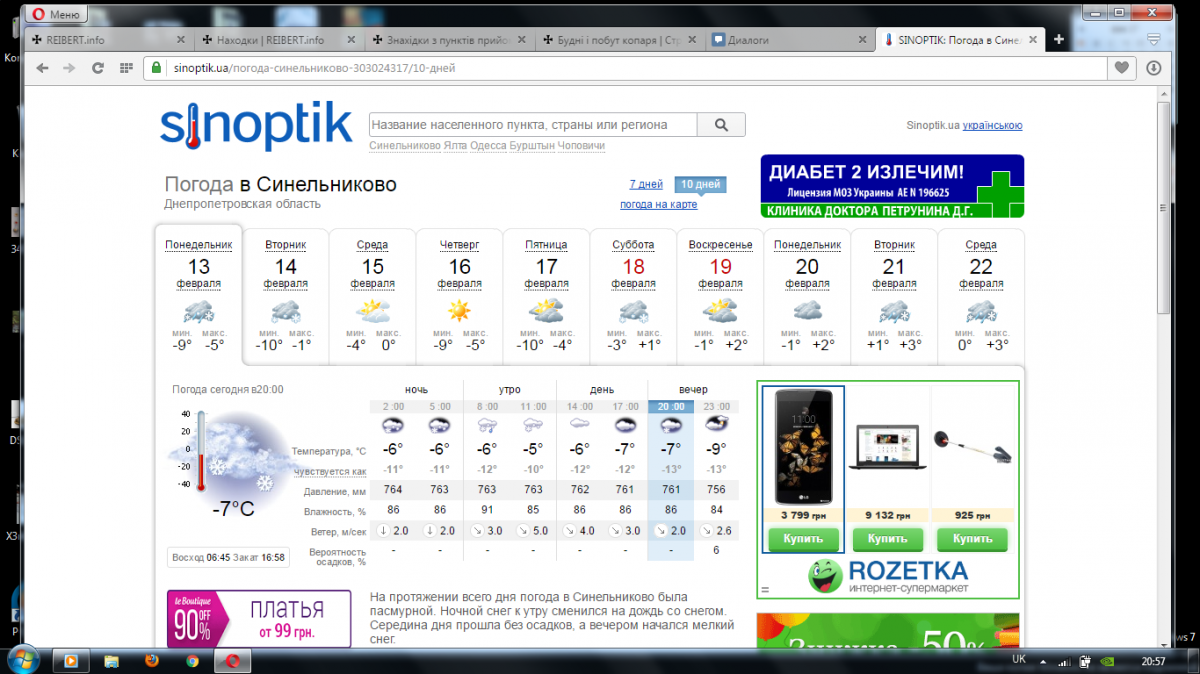Click the ДИАБЕТ 2 ИЗЛЕЧИМ banner

(x=892, y=186)
